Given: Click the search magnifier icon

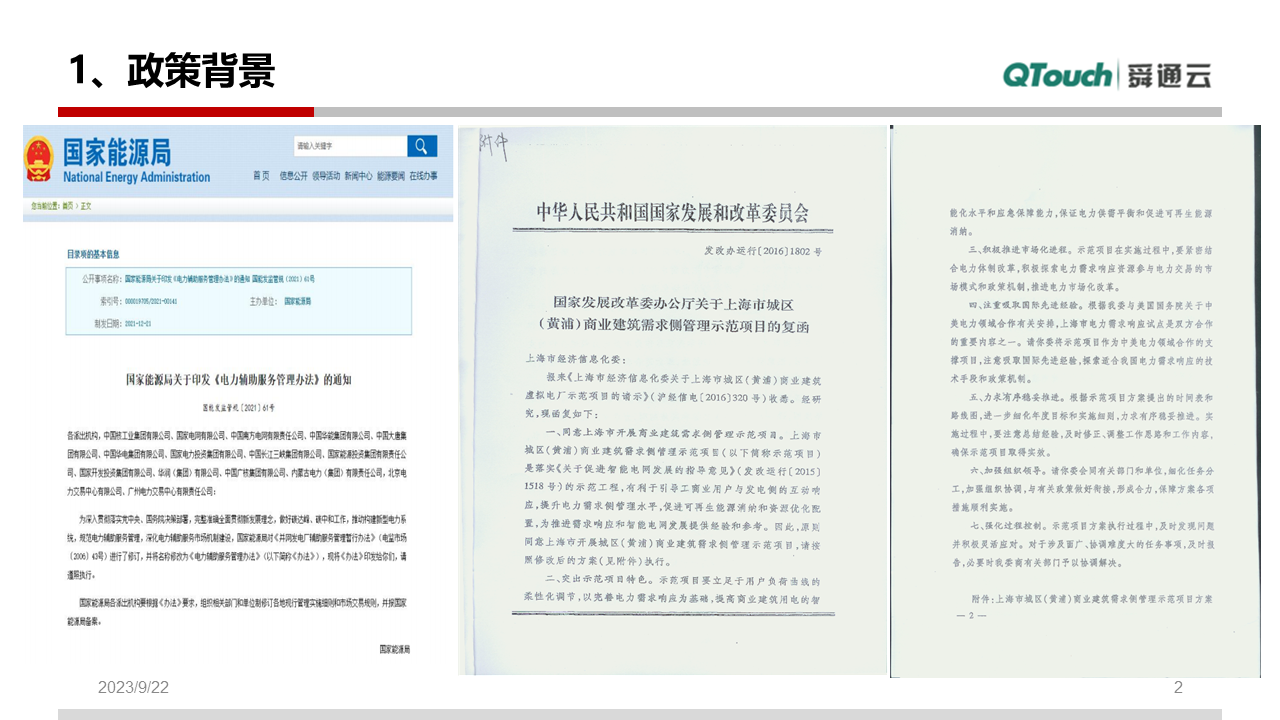Looking at the screenshot, I should click(423, 147).
